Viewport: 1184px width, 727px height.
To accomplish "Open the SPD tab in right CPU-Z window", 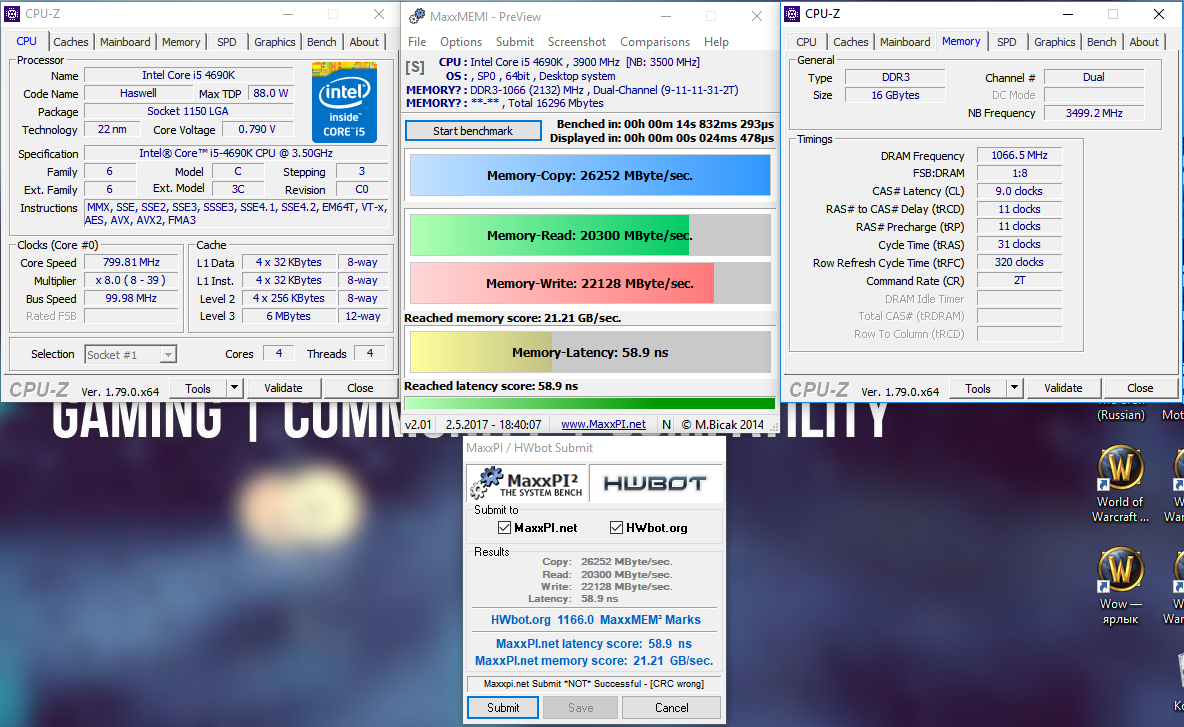I will tap(1007, 42).
